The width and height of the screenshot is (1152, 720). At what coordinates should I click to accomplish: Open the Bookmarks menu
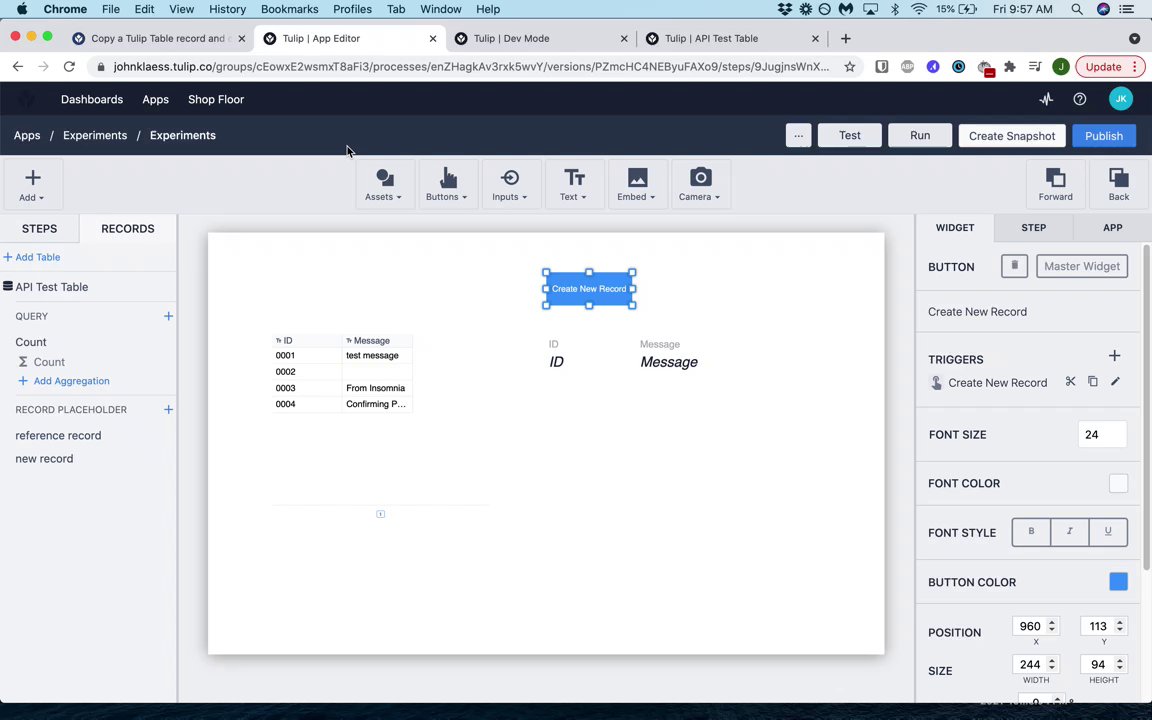click(x=289, y=9)
